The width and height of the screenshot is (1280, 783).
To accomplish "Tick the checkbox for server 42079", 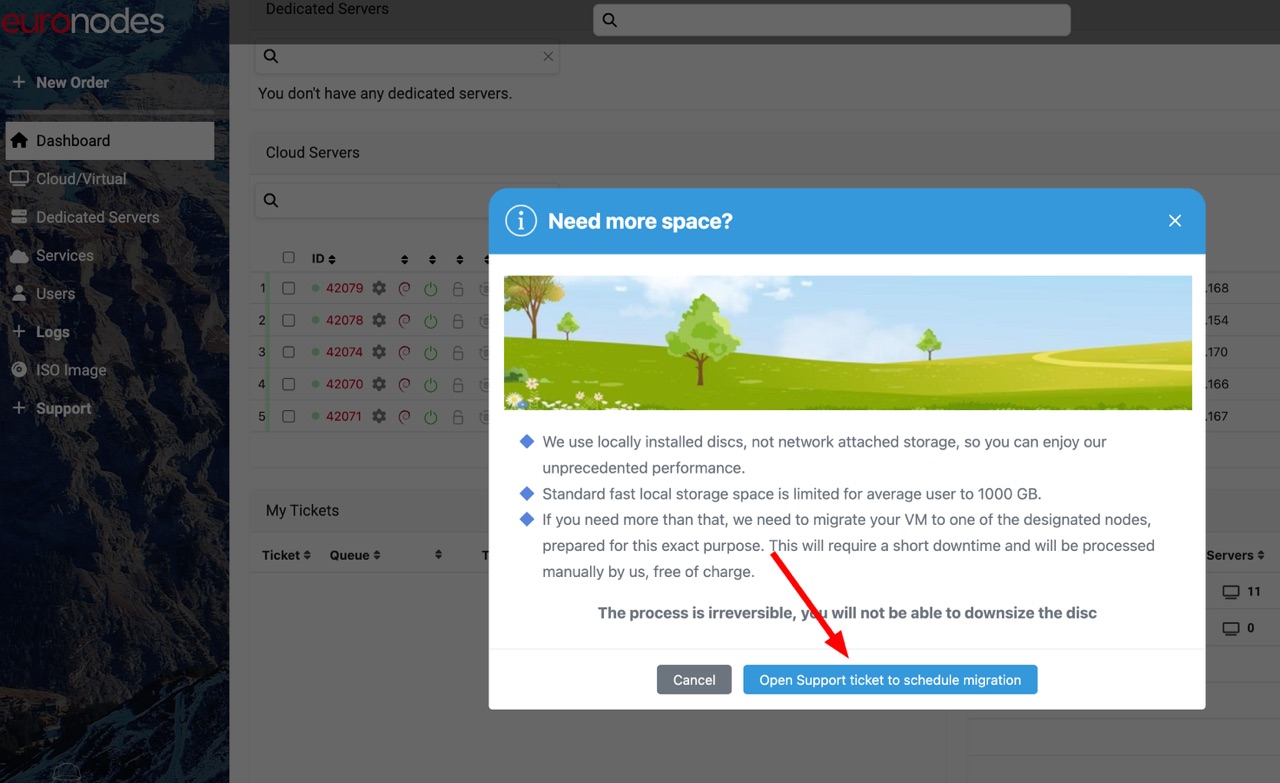I will [x=288, y=288].
